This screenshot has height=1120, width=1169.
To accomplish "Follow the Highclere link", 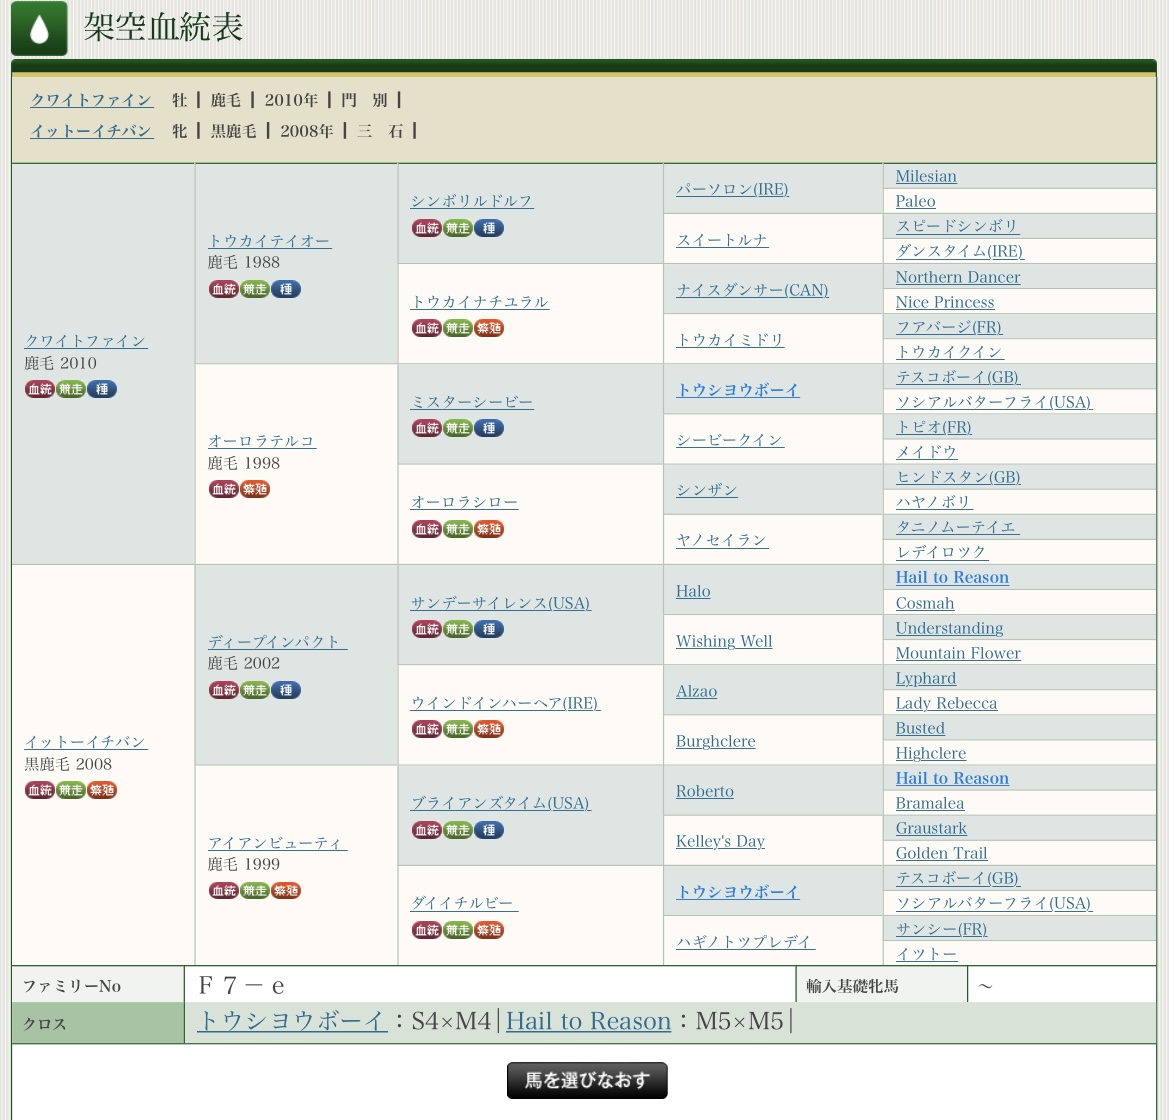I will click(930, 753).
